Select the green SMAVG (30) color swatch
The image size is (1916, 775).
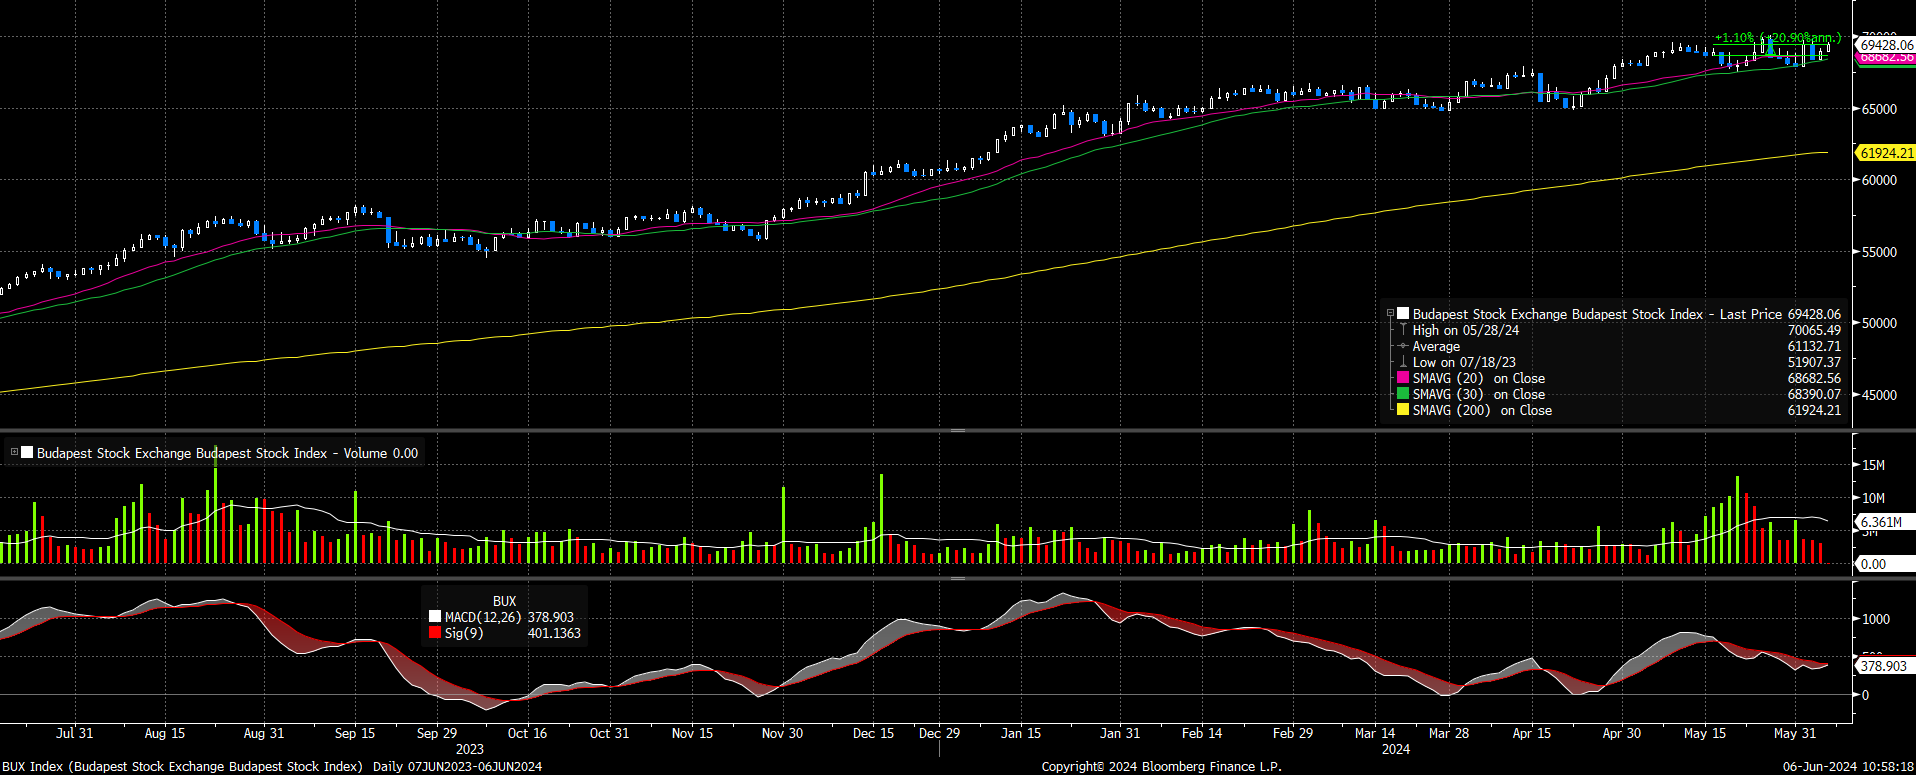click(x=1403, y=394)
